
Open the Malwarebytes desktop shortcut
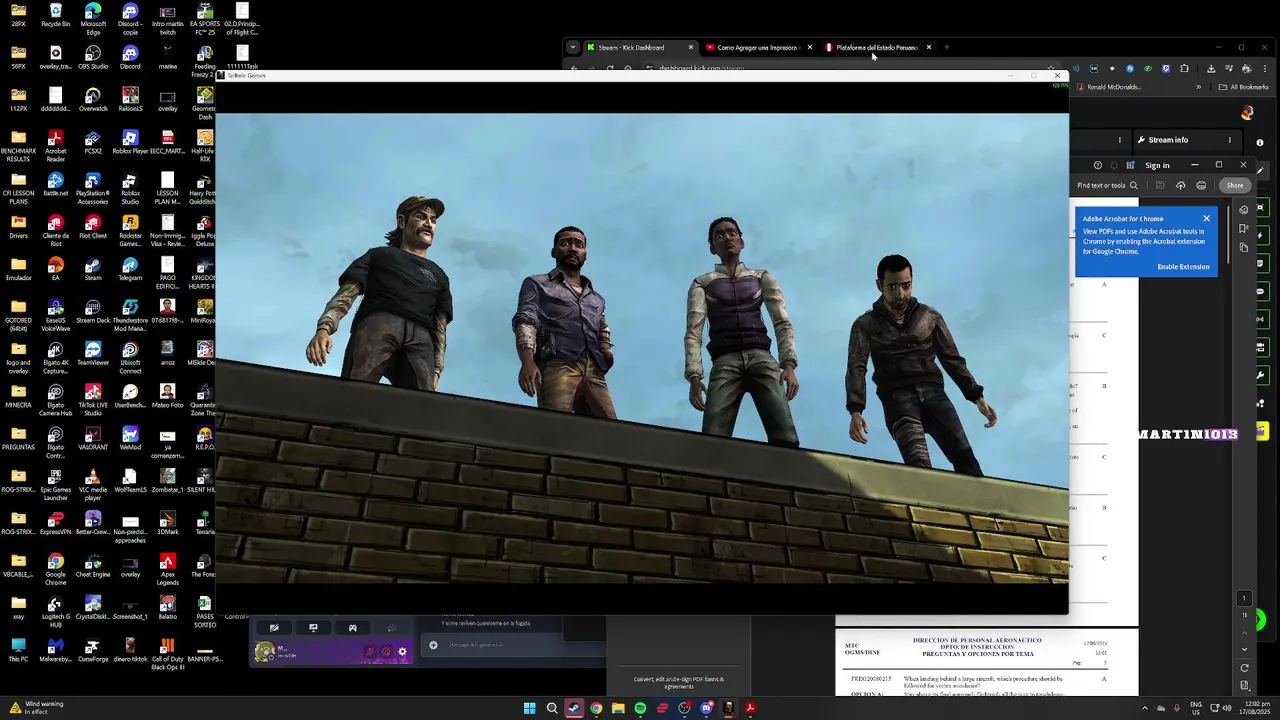(x=56, y=650)
